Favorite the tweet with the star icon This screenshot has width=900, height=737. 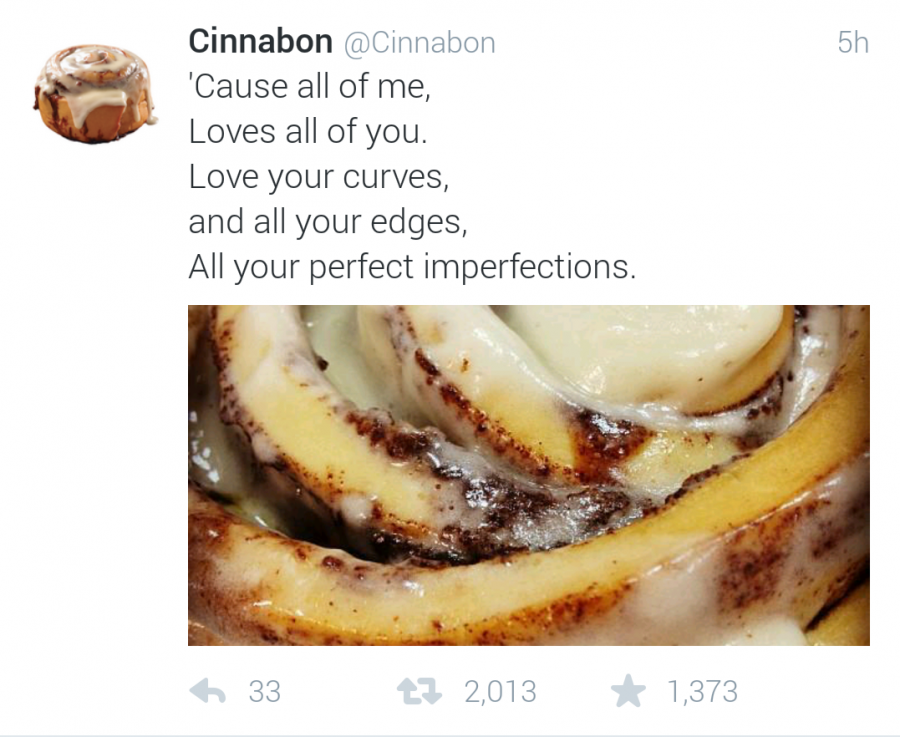[x=628, y=691]
